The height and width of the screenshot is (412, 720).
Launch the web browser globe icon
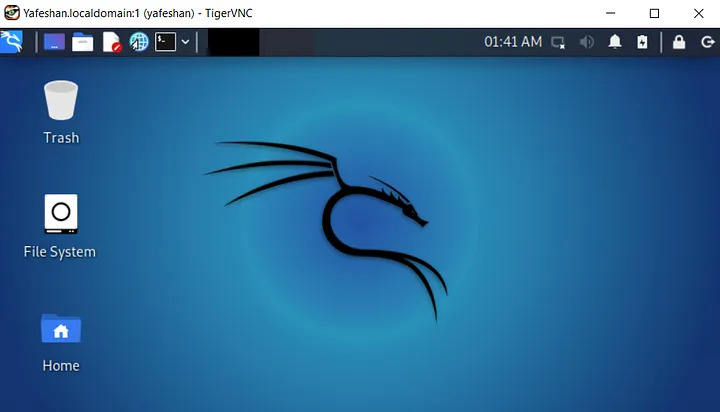pos(139,42)
